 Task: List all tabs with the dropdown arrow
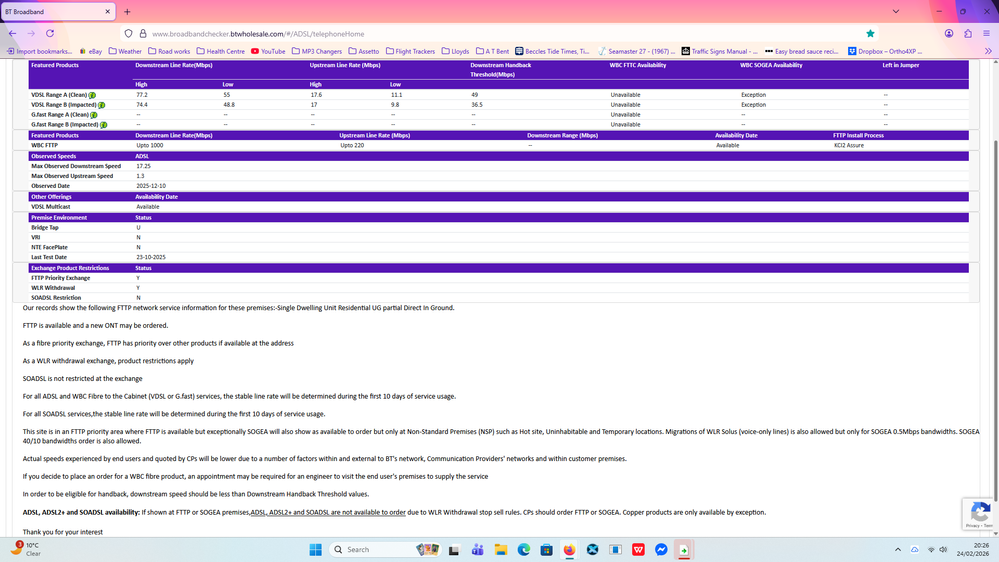pos(896,11)
